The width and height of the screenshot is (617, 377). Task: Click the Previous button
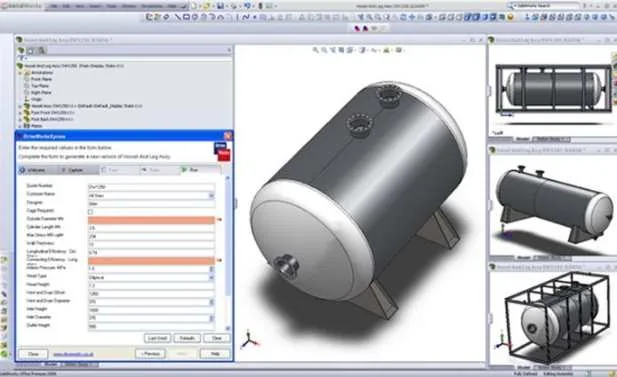(150, 354)
